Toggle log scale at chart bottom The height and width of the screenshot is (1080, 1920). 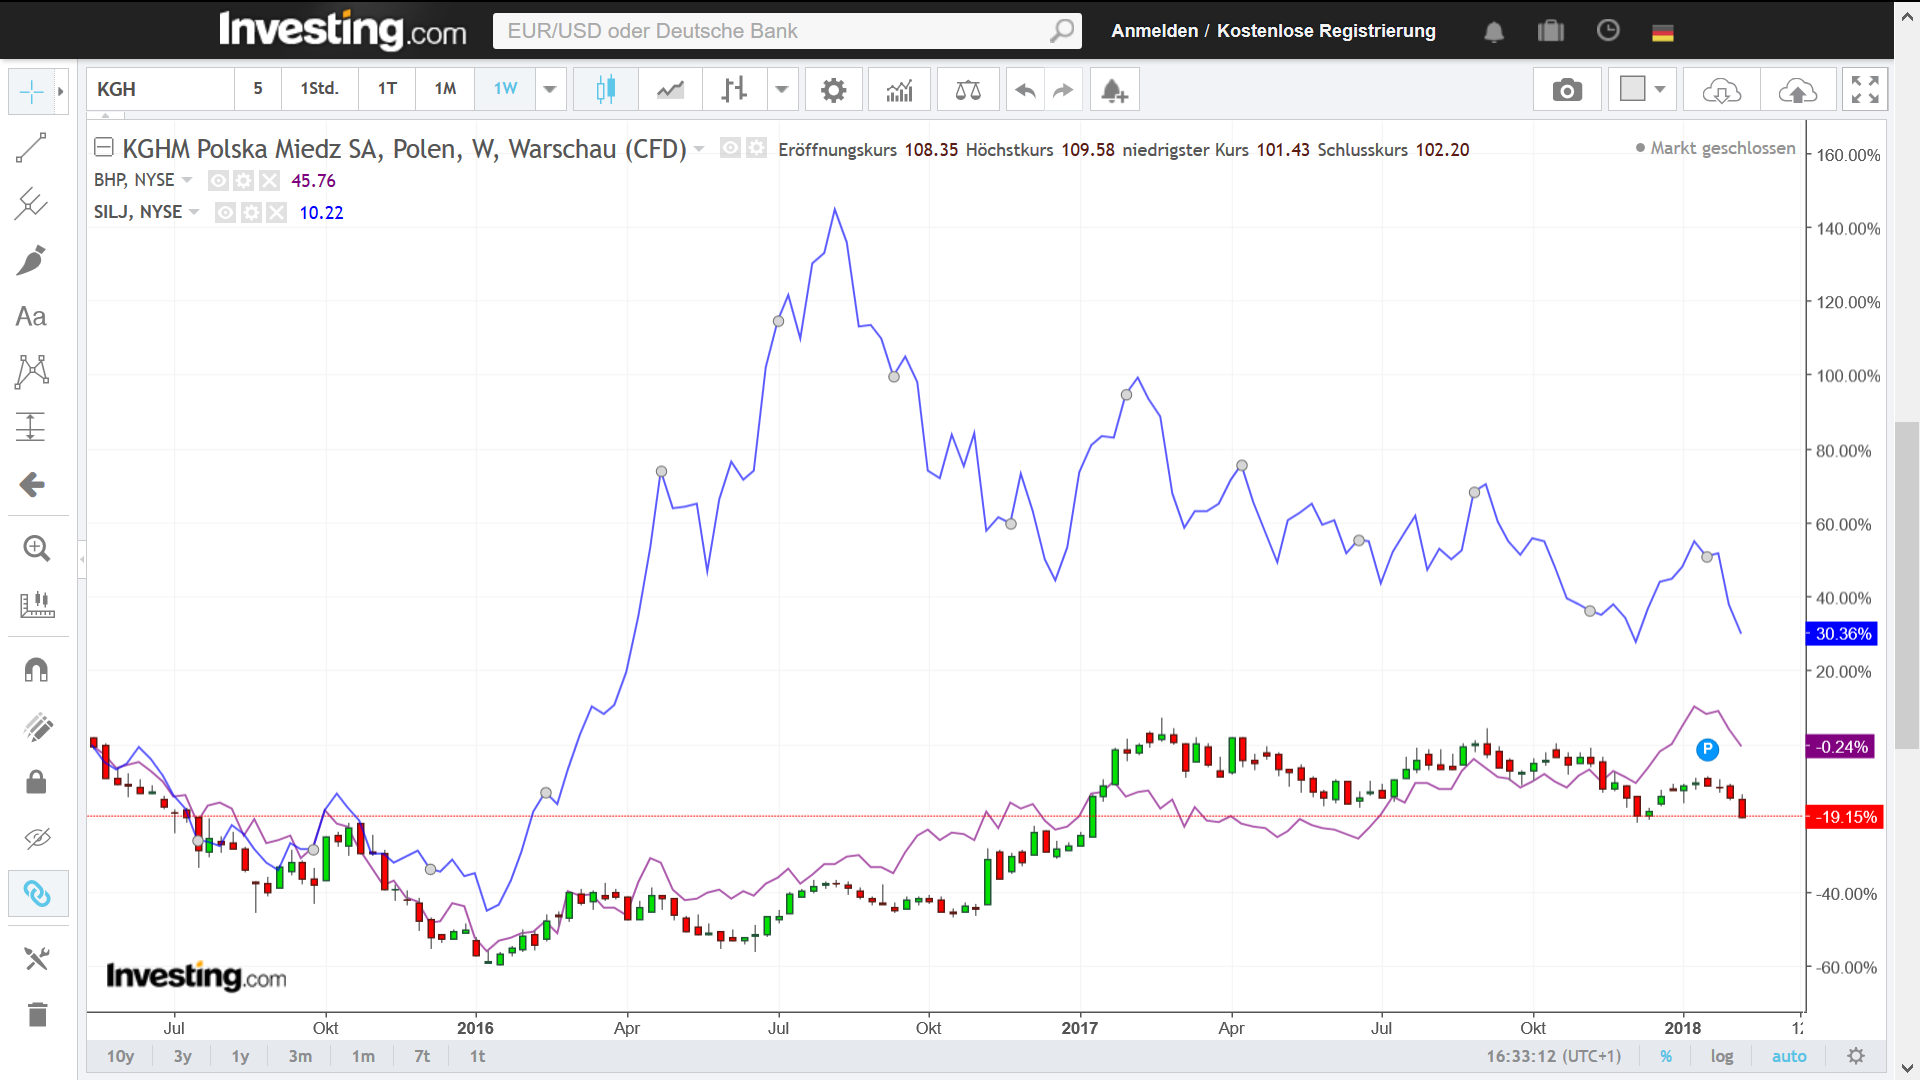point(1721,1056)
